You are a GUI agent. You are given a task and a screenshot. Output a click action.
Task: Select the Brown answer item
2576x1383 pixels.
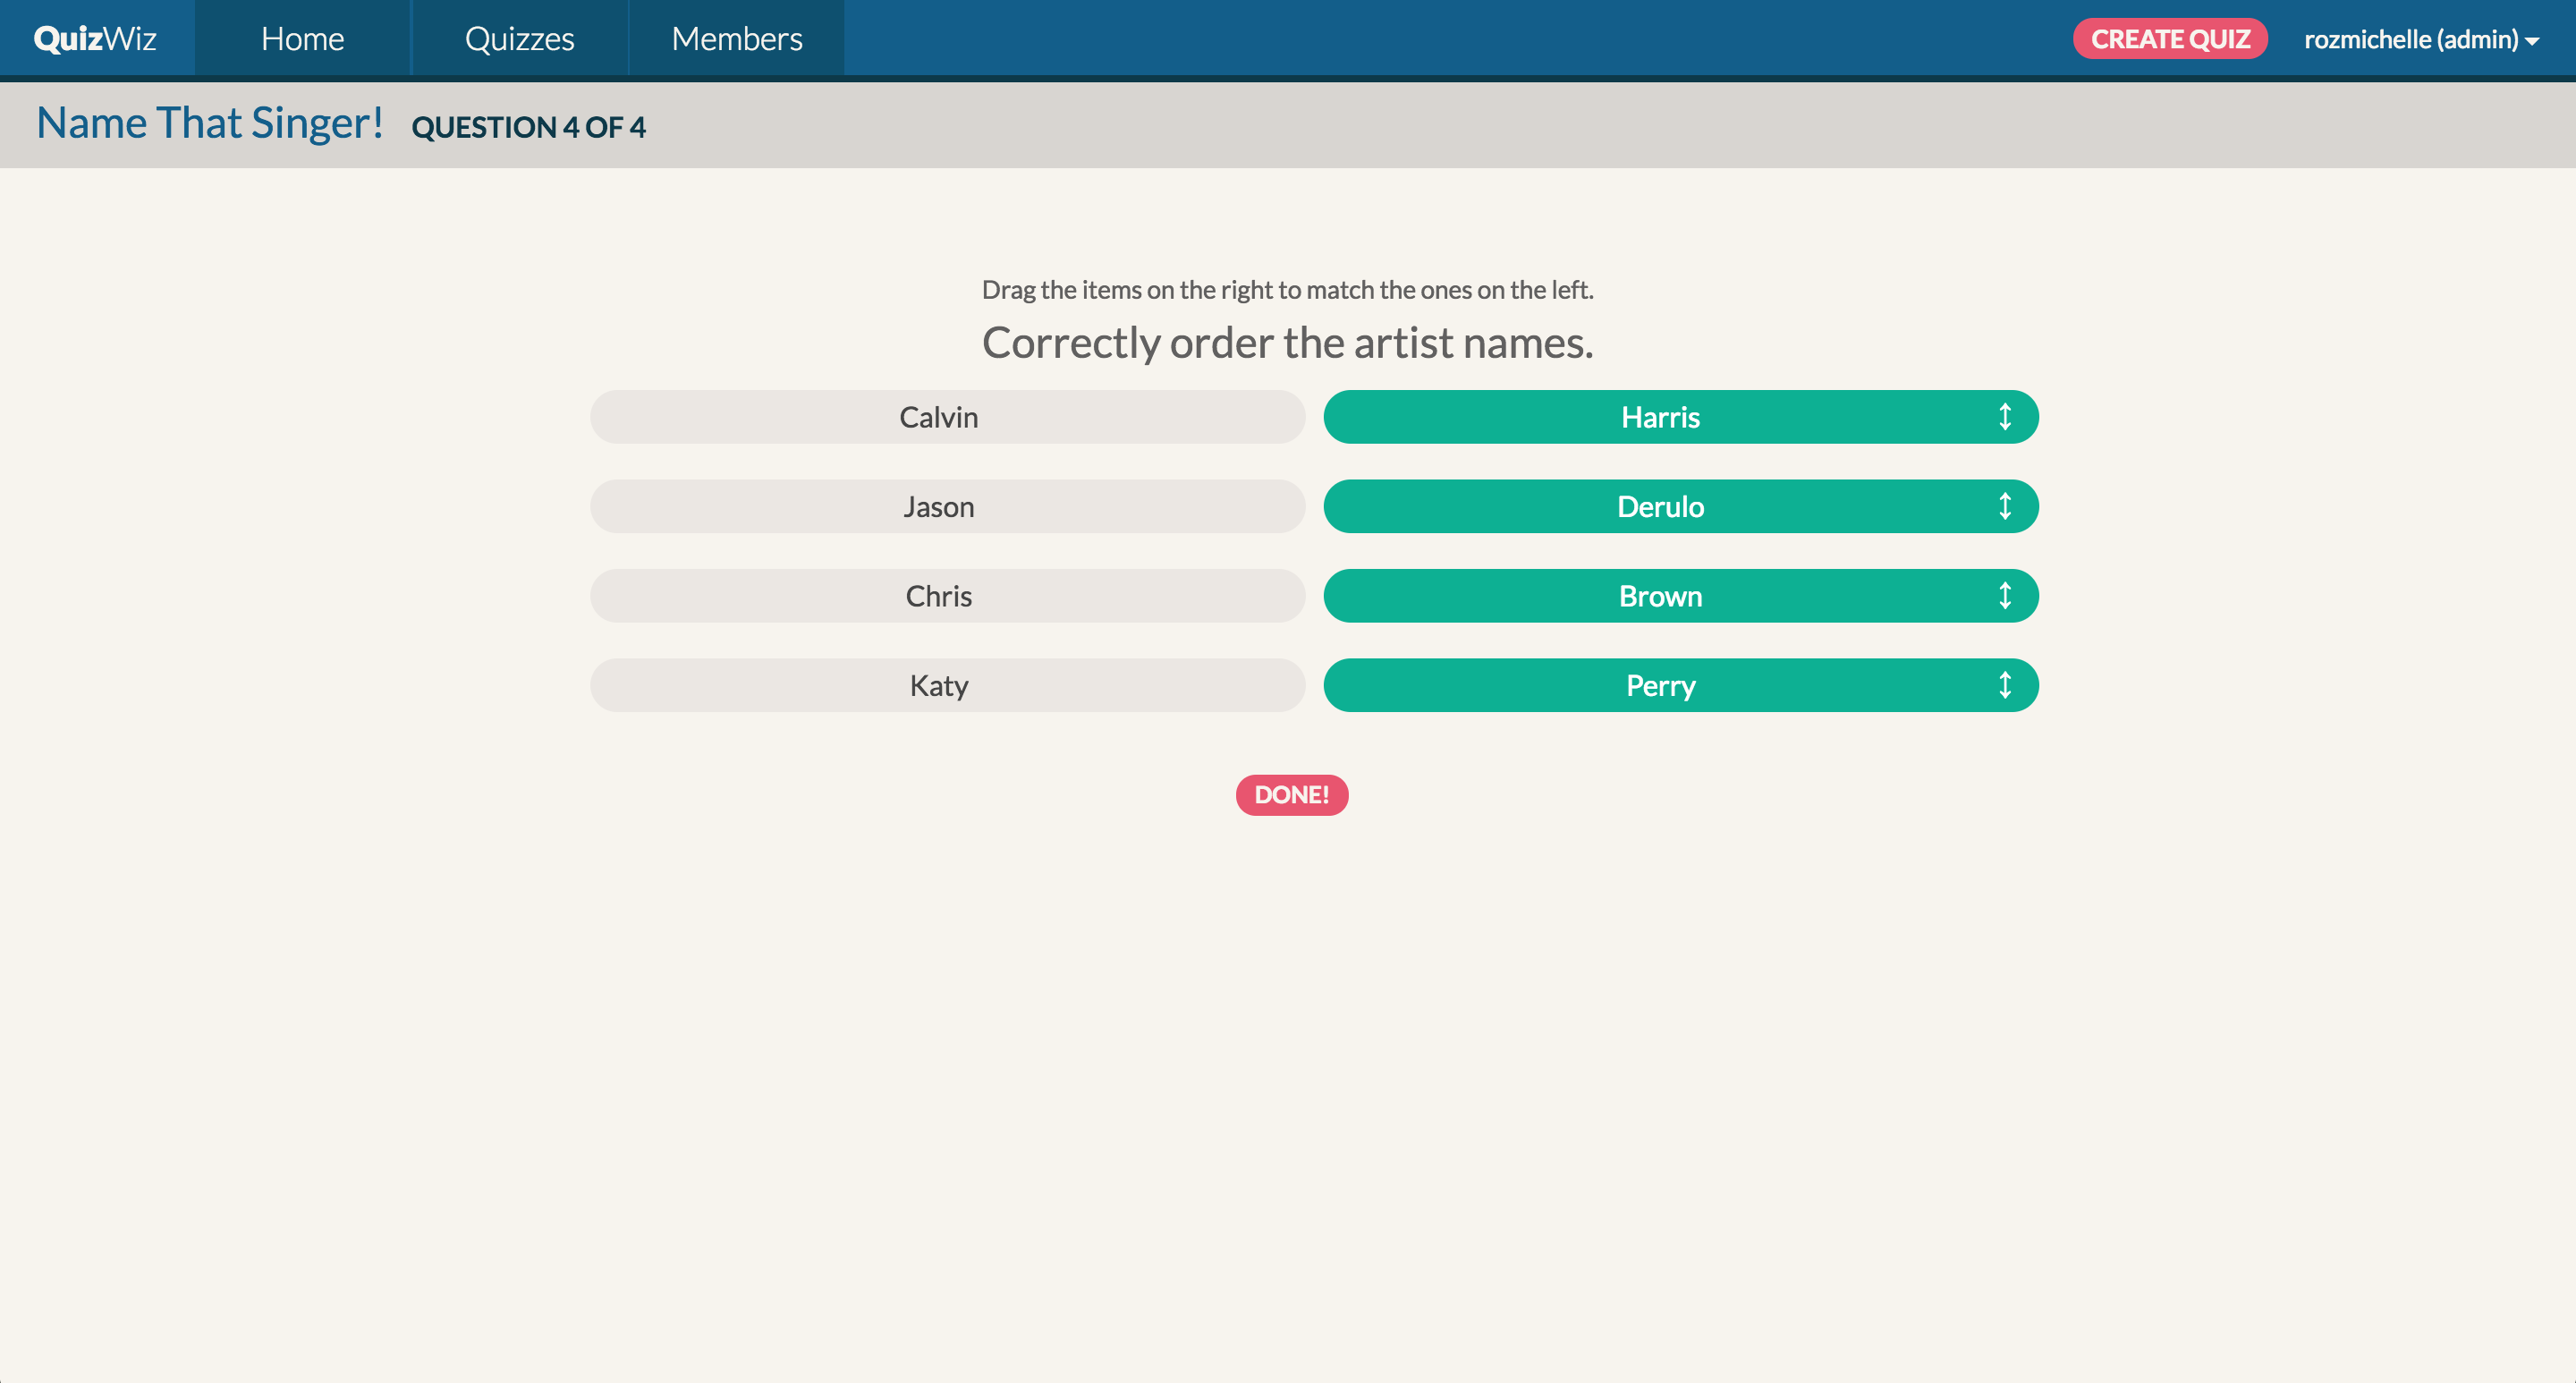tap(1681, 596)
